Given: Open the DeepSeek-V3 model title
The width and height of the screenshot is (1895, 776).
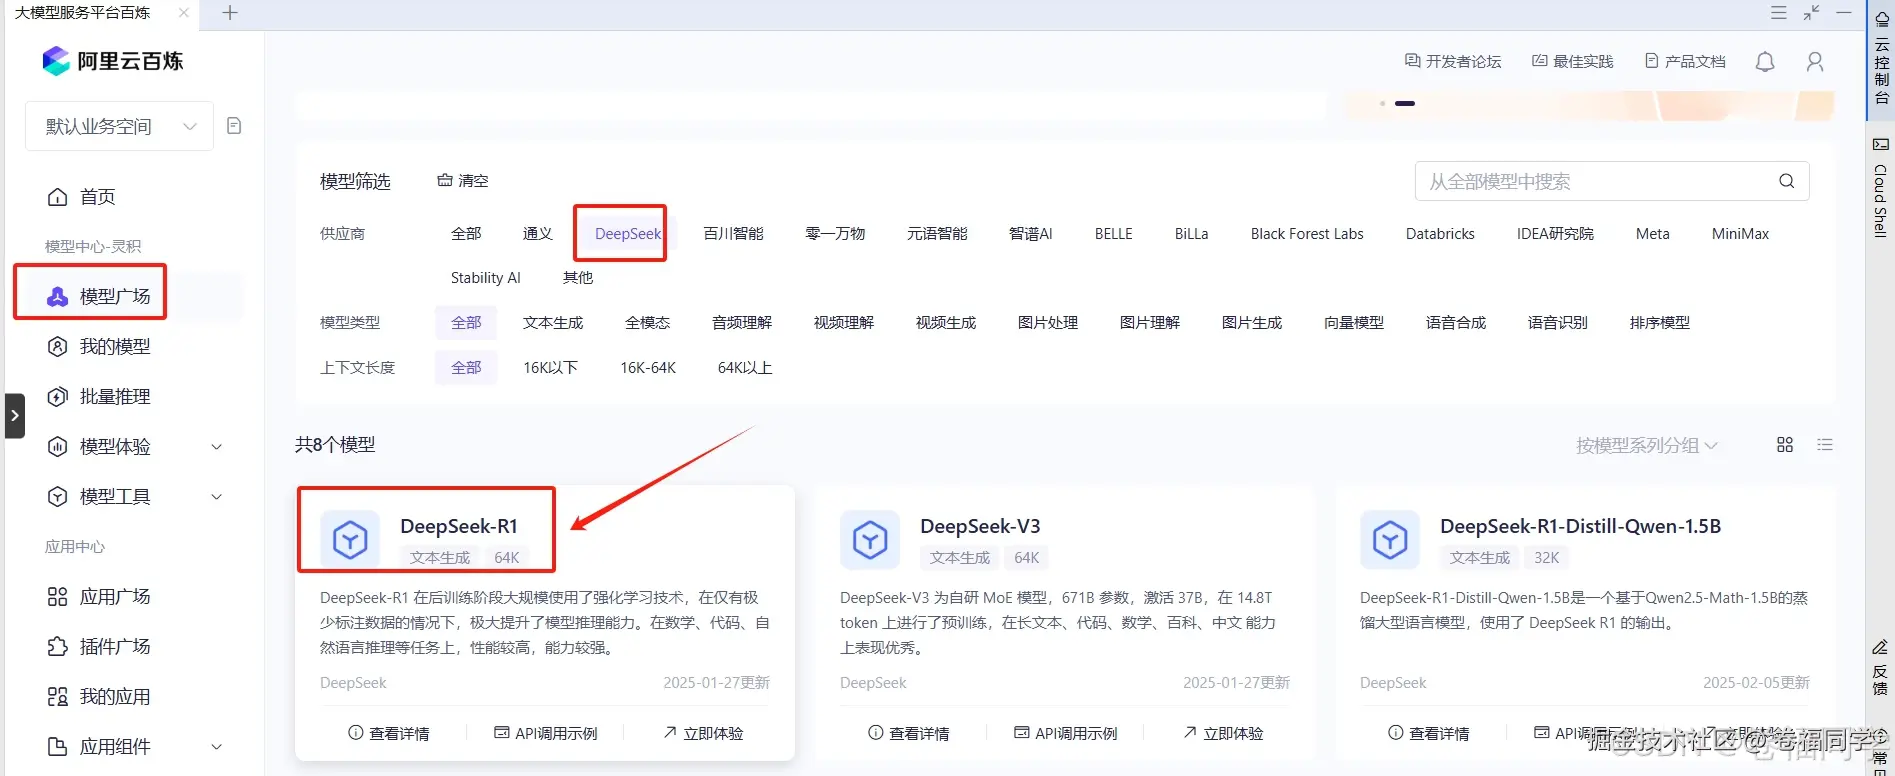Looking at the screenshot, I should point(980,526).
